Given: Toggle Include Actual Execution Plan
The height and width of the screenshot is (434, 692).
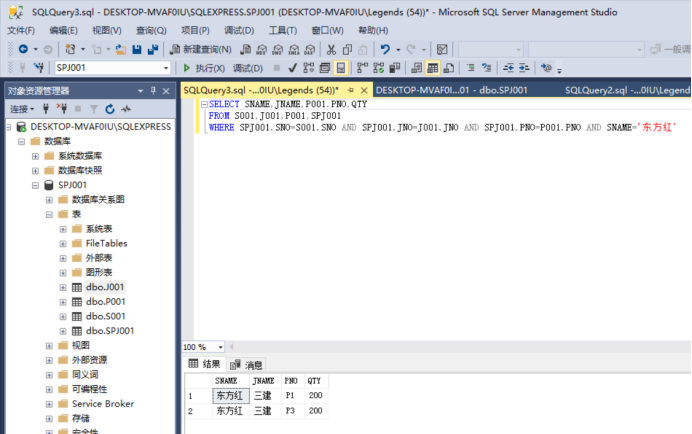Looking at the screenshot, I should click(x=362, y=68).
